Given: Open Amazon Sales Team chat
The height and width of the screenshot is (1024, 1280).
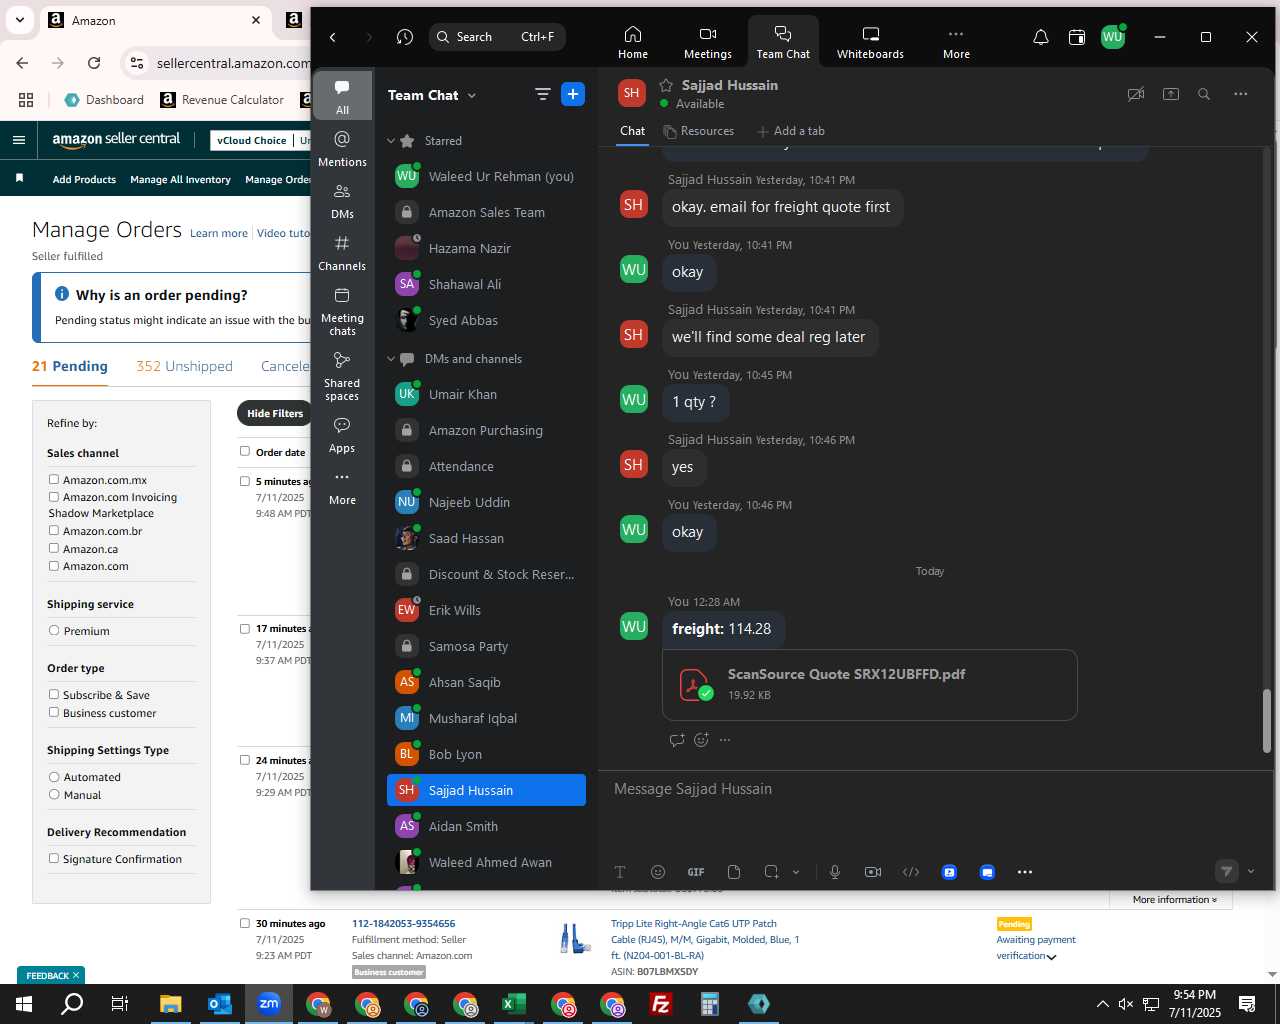Looking at the screenshot, I should click(486, 212).
